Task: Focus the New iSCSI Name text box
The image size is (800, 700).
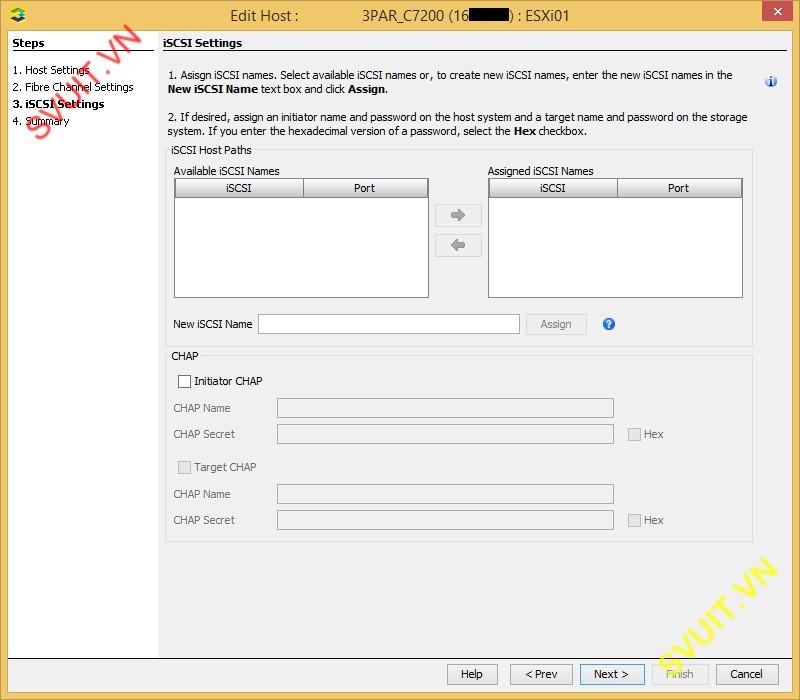Action: tap(389, 324)
